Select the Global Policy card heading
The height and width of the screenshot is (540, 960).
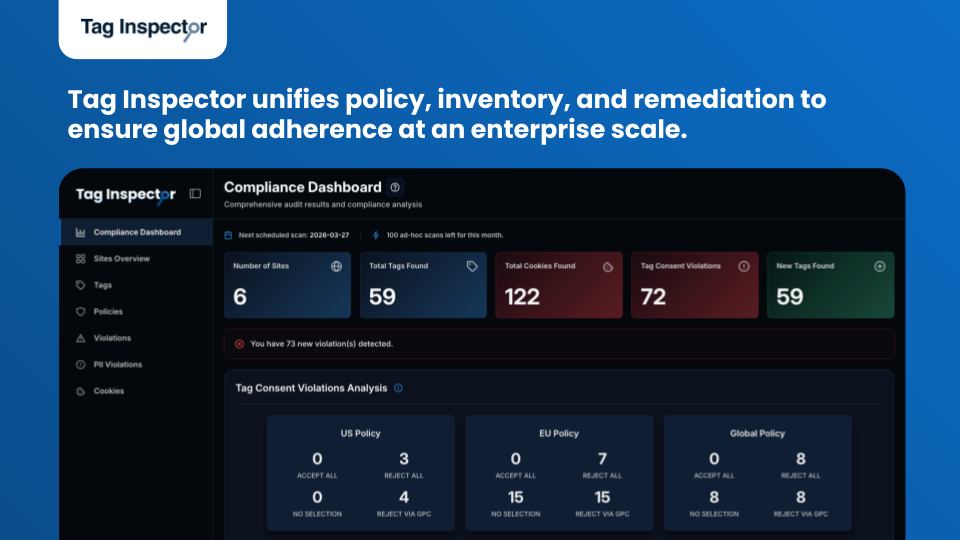coord(757,433)
